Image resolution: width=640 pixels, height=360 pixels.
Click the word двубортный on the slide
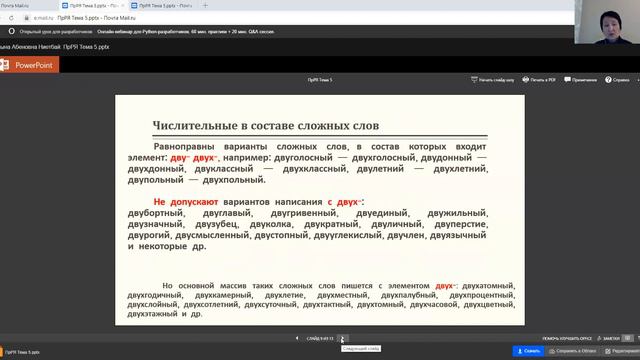point(155,213)
